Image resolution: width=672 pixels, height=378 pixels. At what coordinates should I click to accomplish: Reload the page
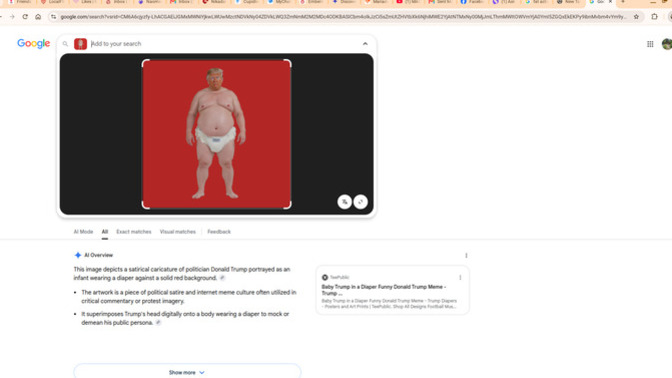(x=25, y=17)
